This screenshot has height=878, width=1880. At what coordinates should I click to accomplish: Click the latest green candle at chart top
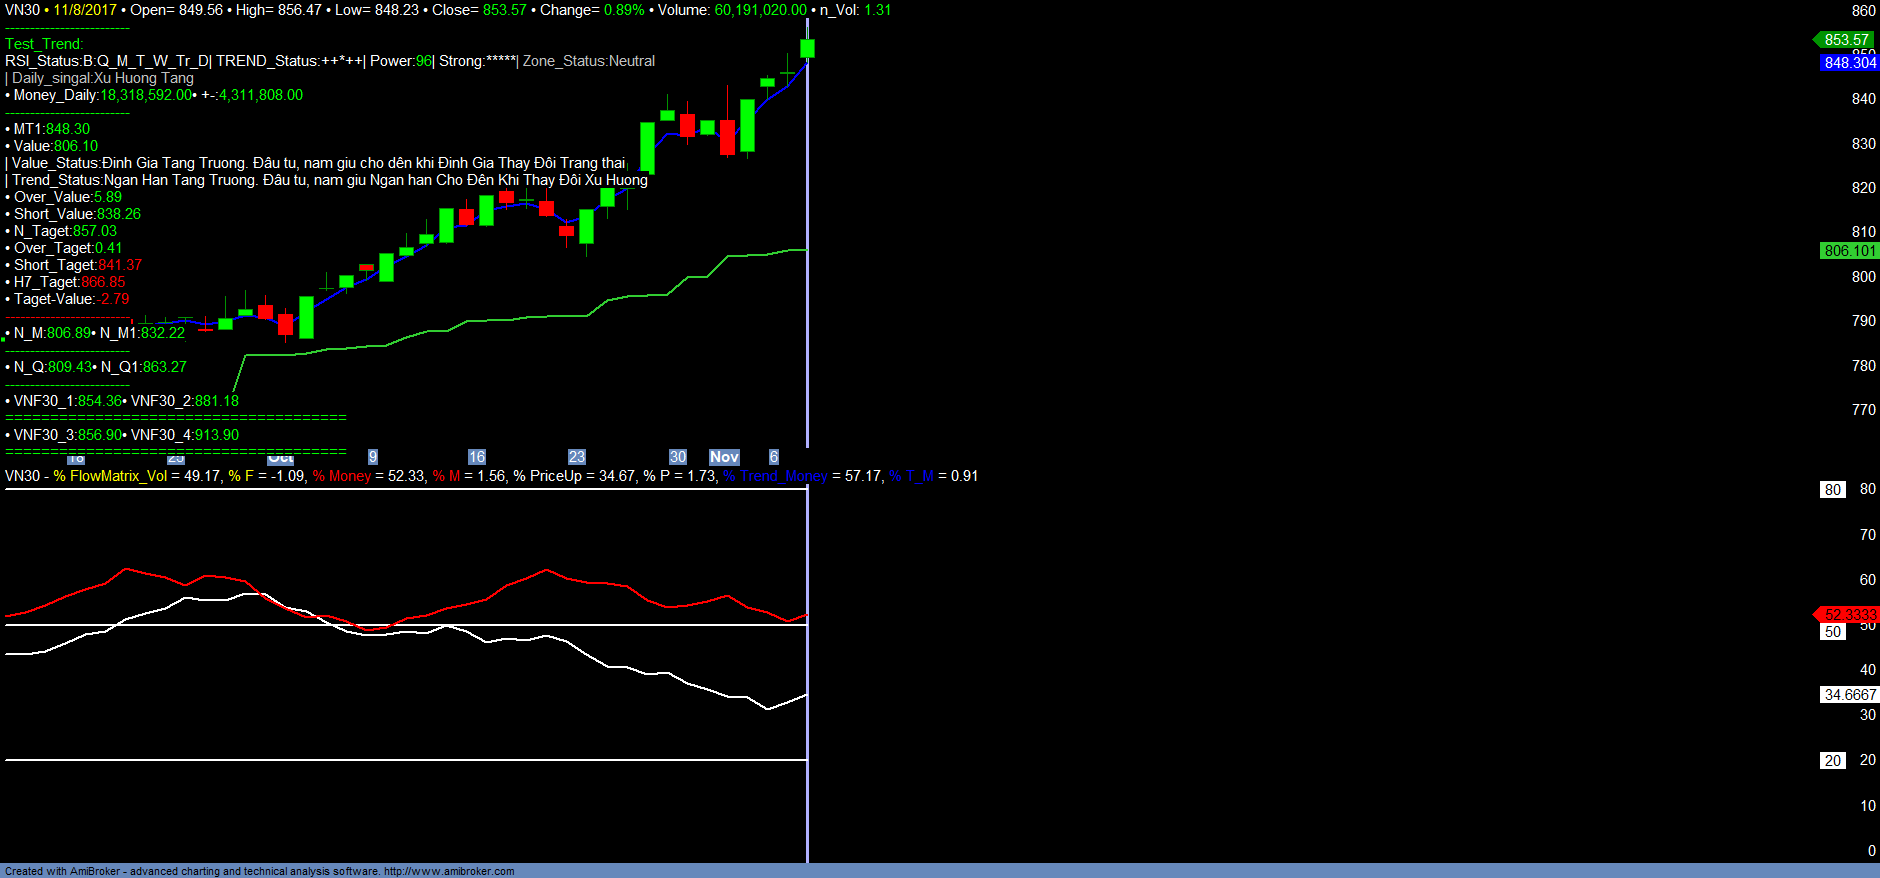point(807,48)
